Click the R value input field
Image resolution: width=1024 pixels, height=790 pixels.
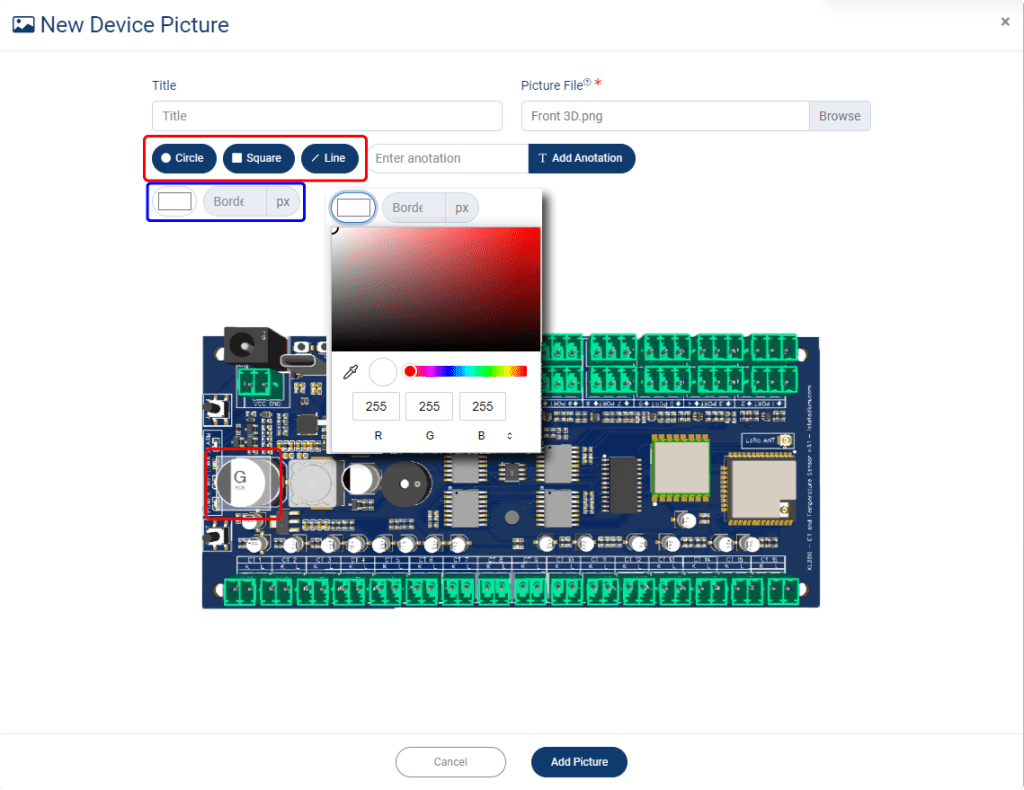pos(376,406)
